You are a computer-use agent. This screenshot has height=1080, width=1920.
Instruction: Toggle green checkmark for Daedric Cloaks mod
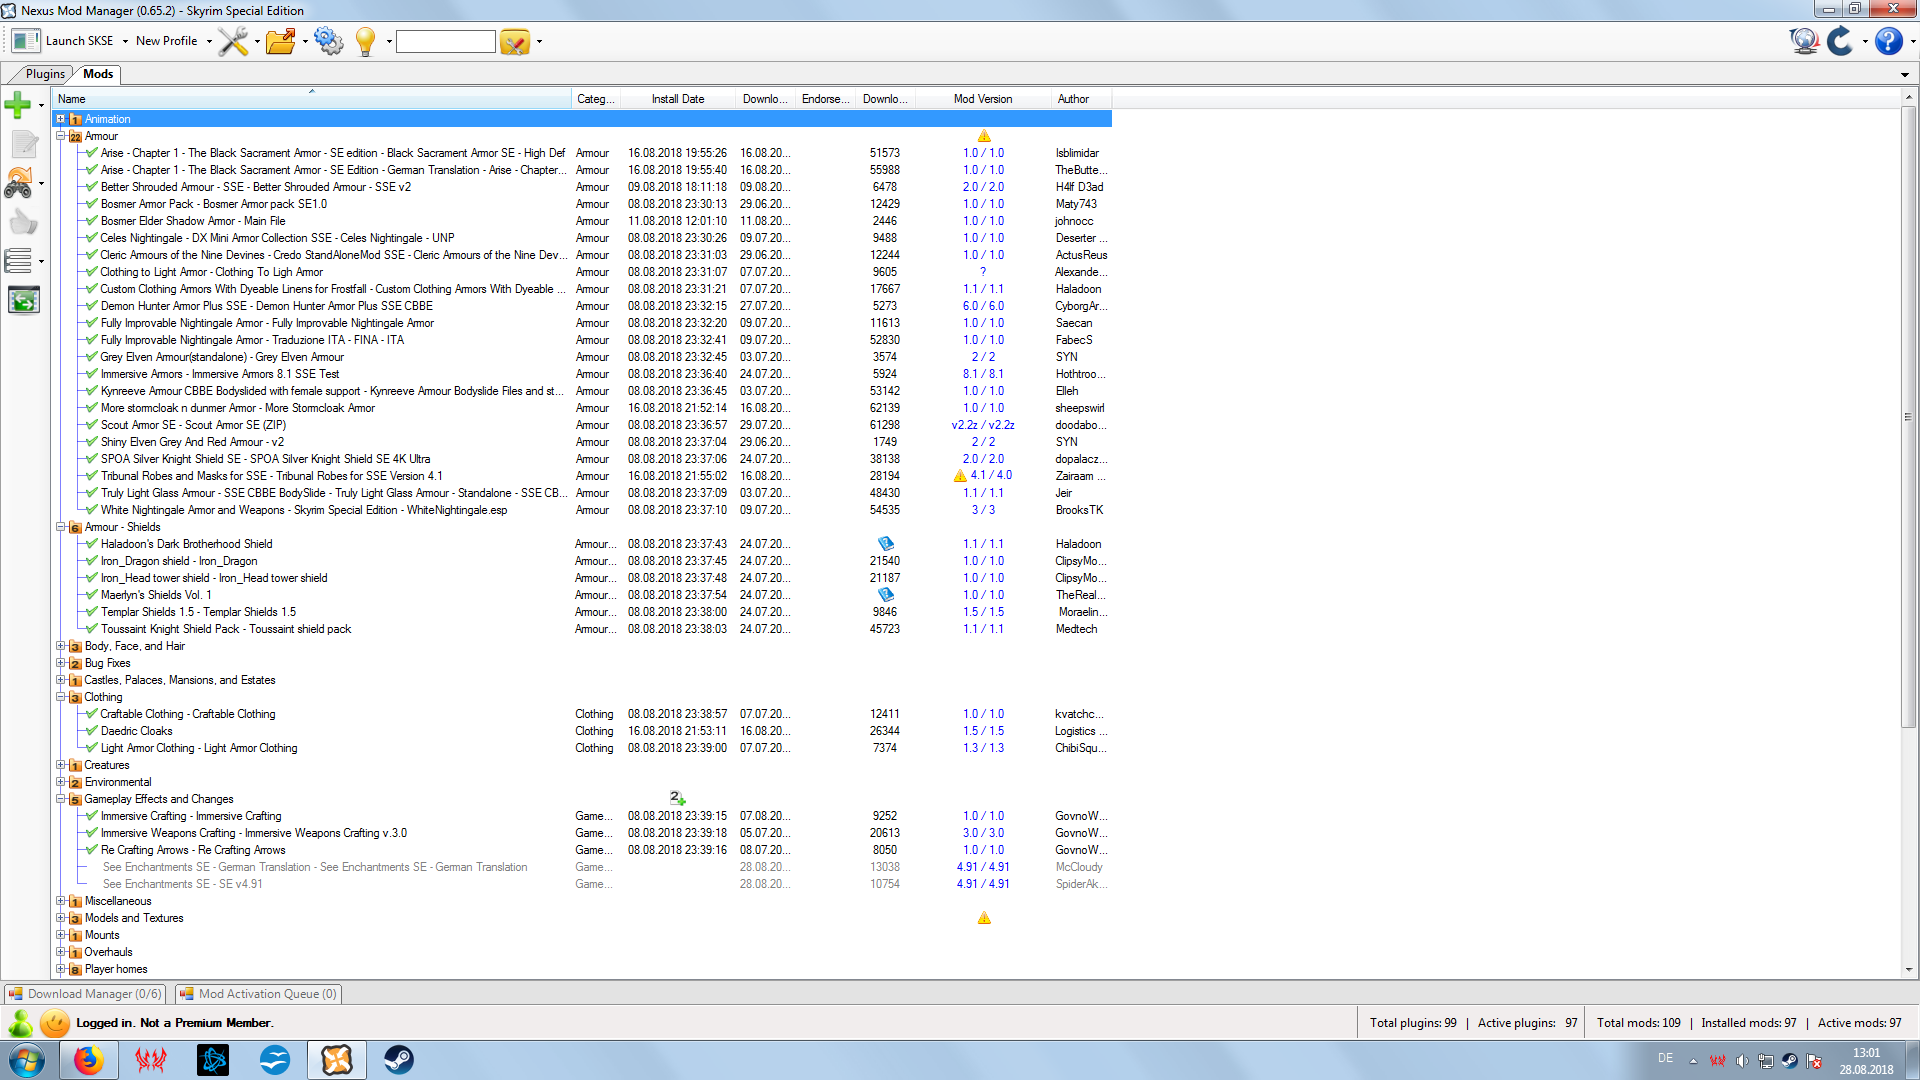point(91,731)
